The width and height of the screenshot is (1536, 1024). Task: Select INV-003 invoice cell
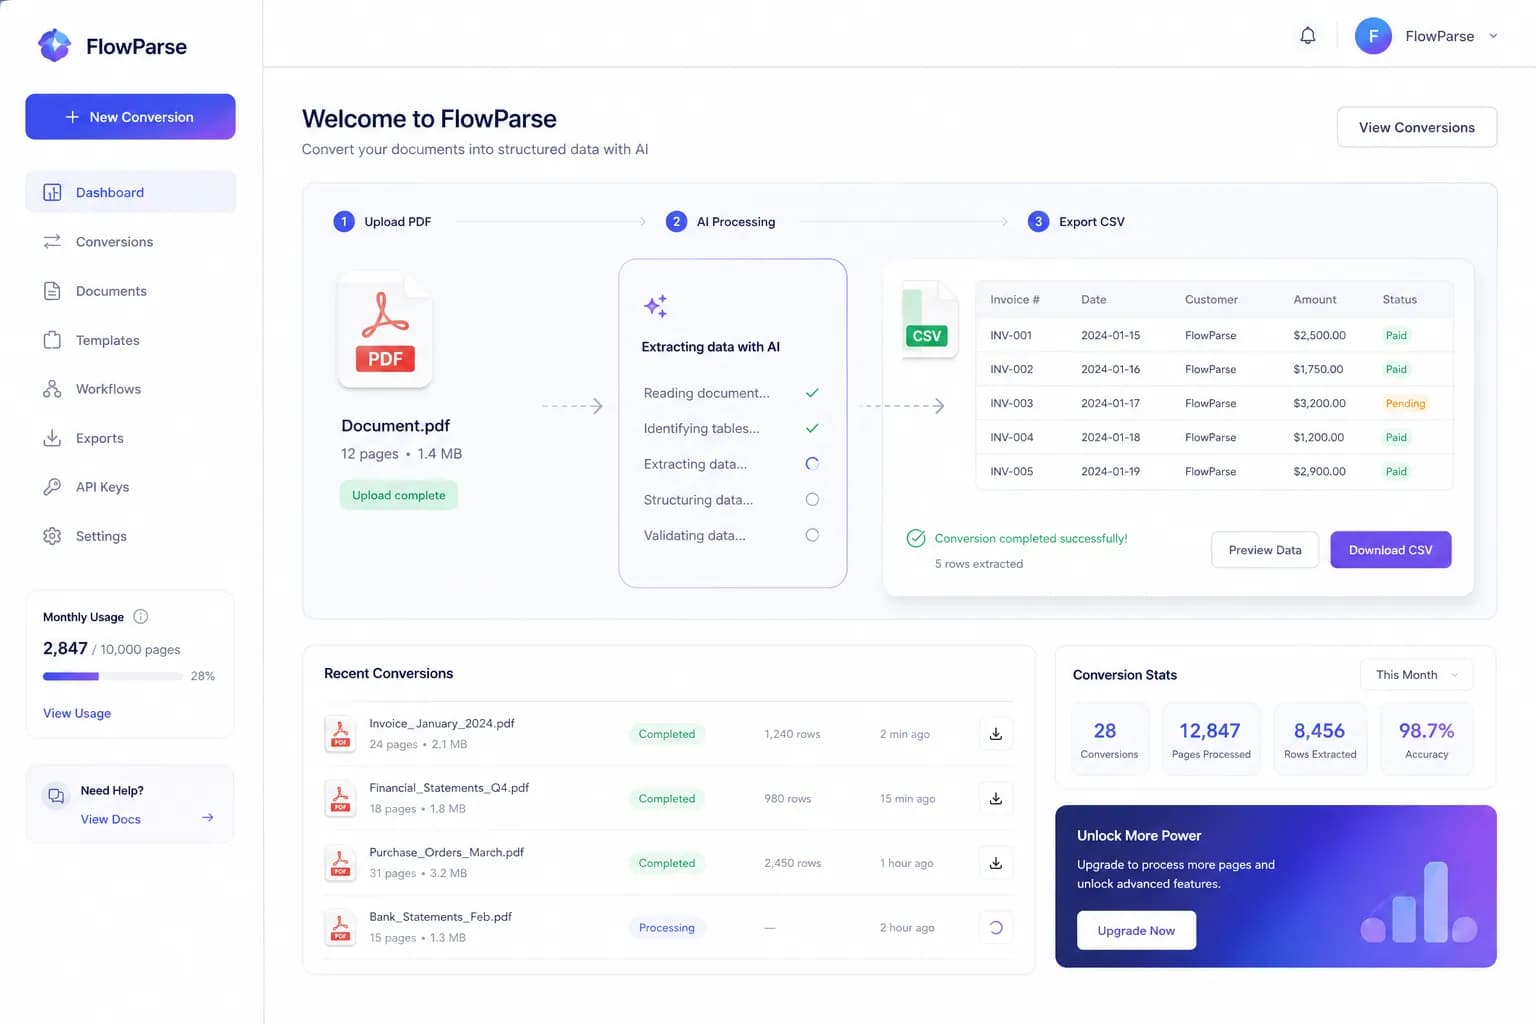pyautogui.click(x=1011, y=403)
